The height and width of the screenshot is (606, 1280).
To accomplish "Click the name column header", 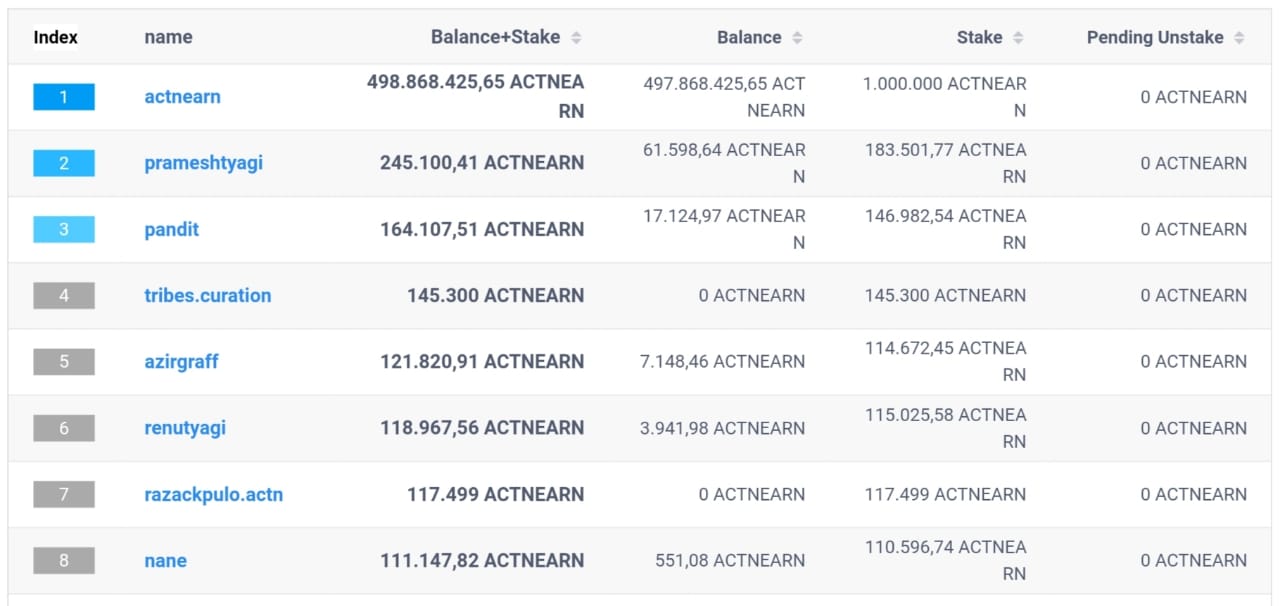I will point(168,38).
